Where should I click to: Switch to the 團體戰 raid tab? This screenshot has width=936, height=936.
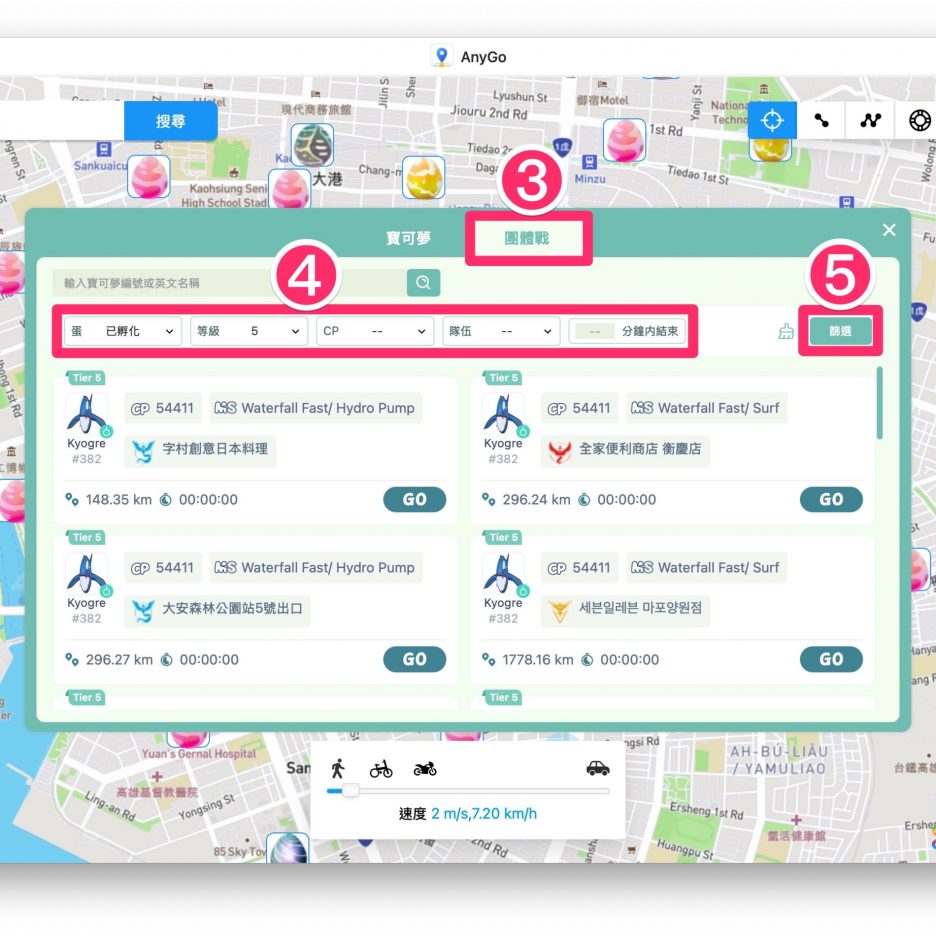(x=527, y=239)
